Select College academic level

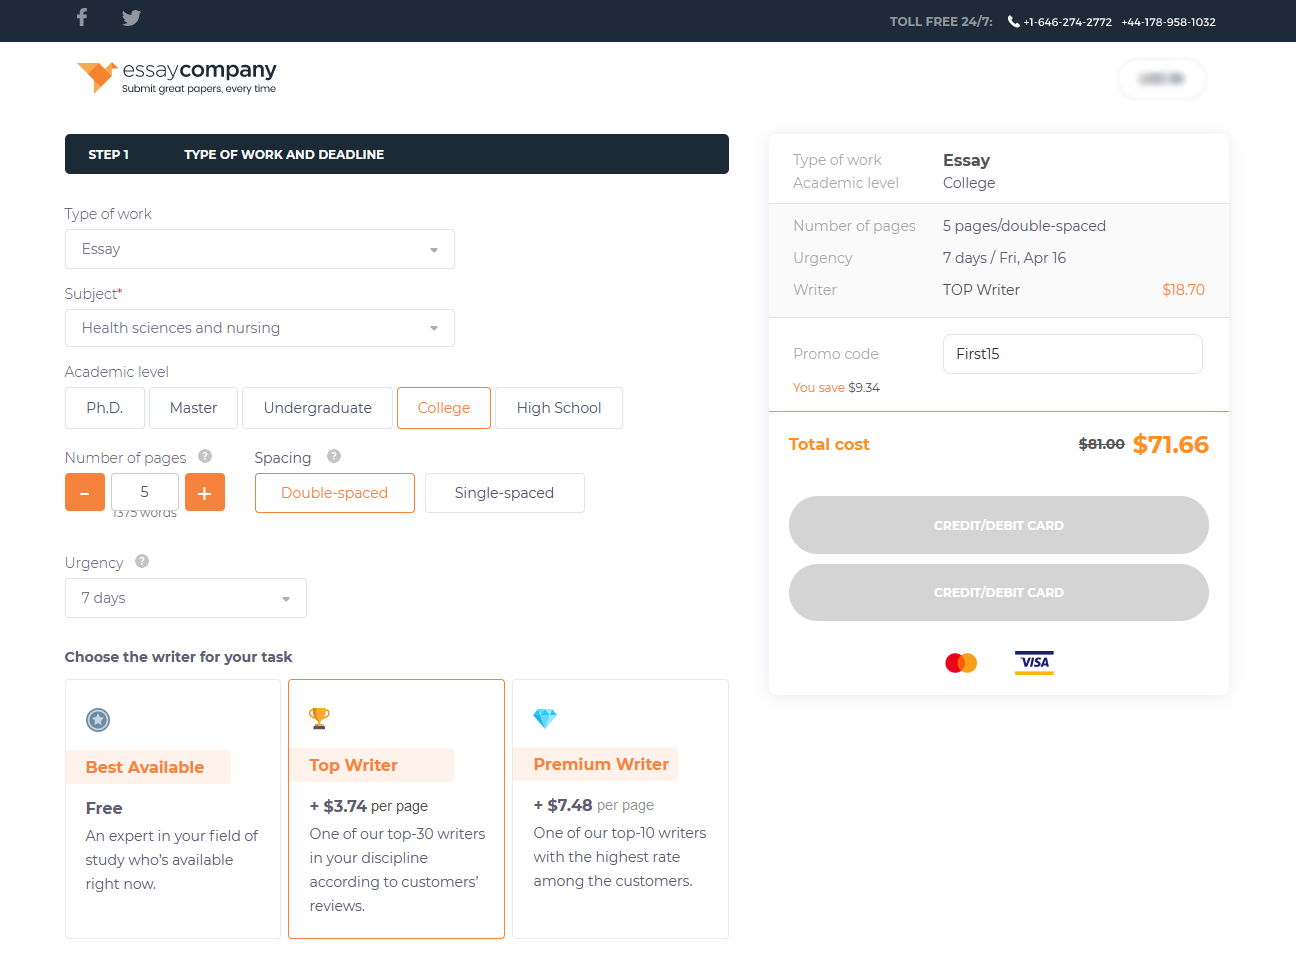[444, 408]
